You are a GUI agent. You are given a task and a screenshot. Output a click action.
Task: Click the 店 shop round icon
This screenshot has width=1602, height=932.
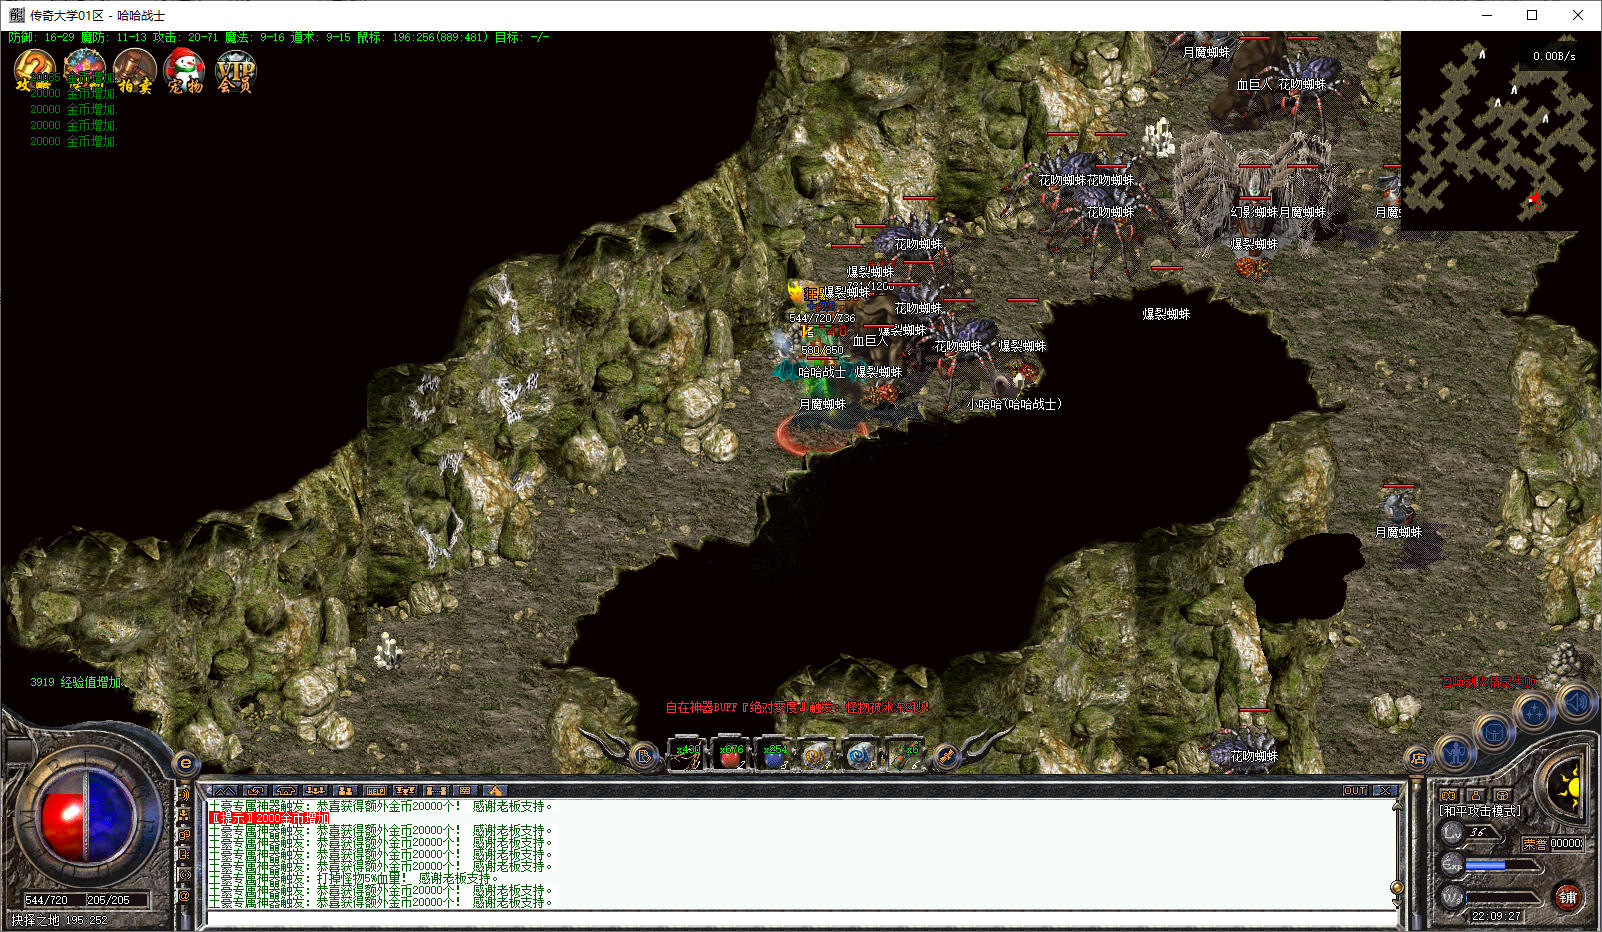coord(1417,759)
